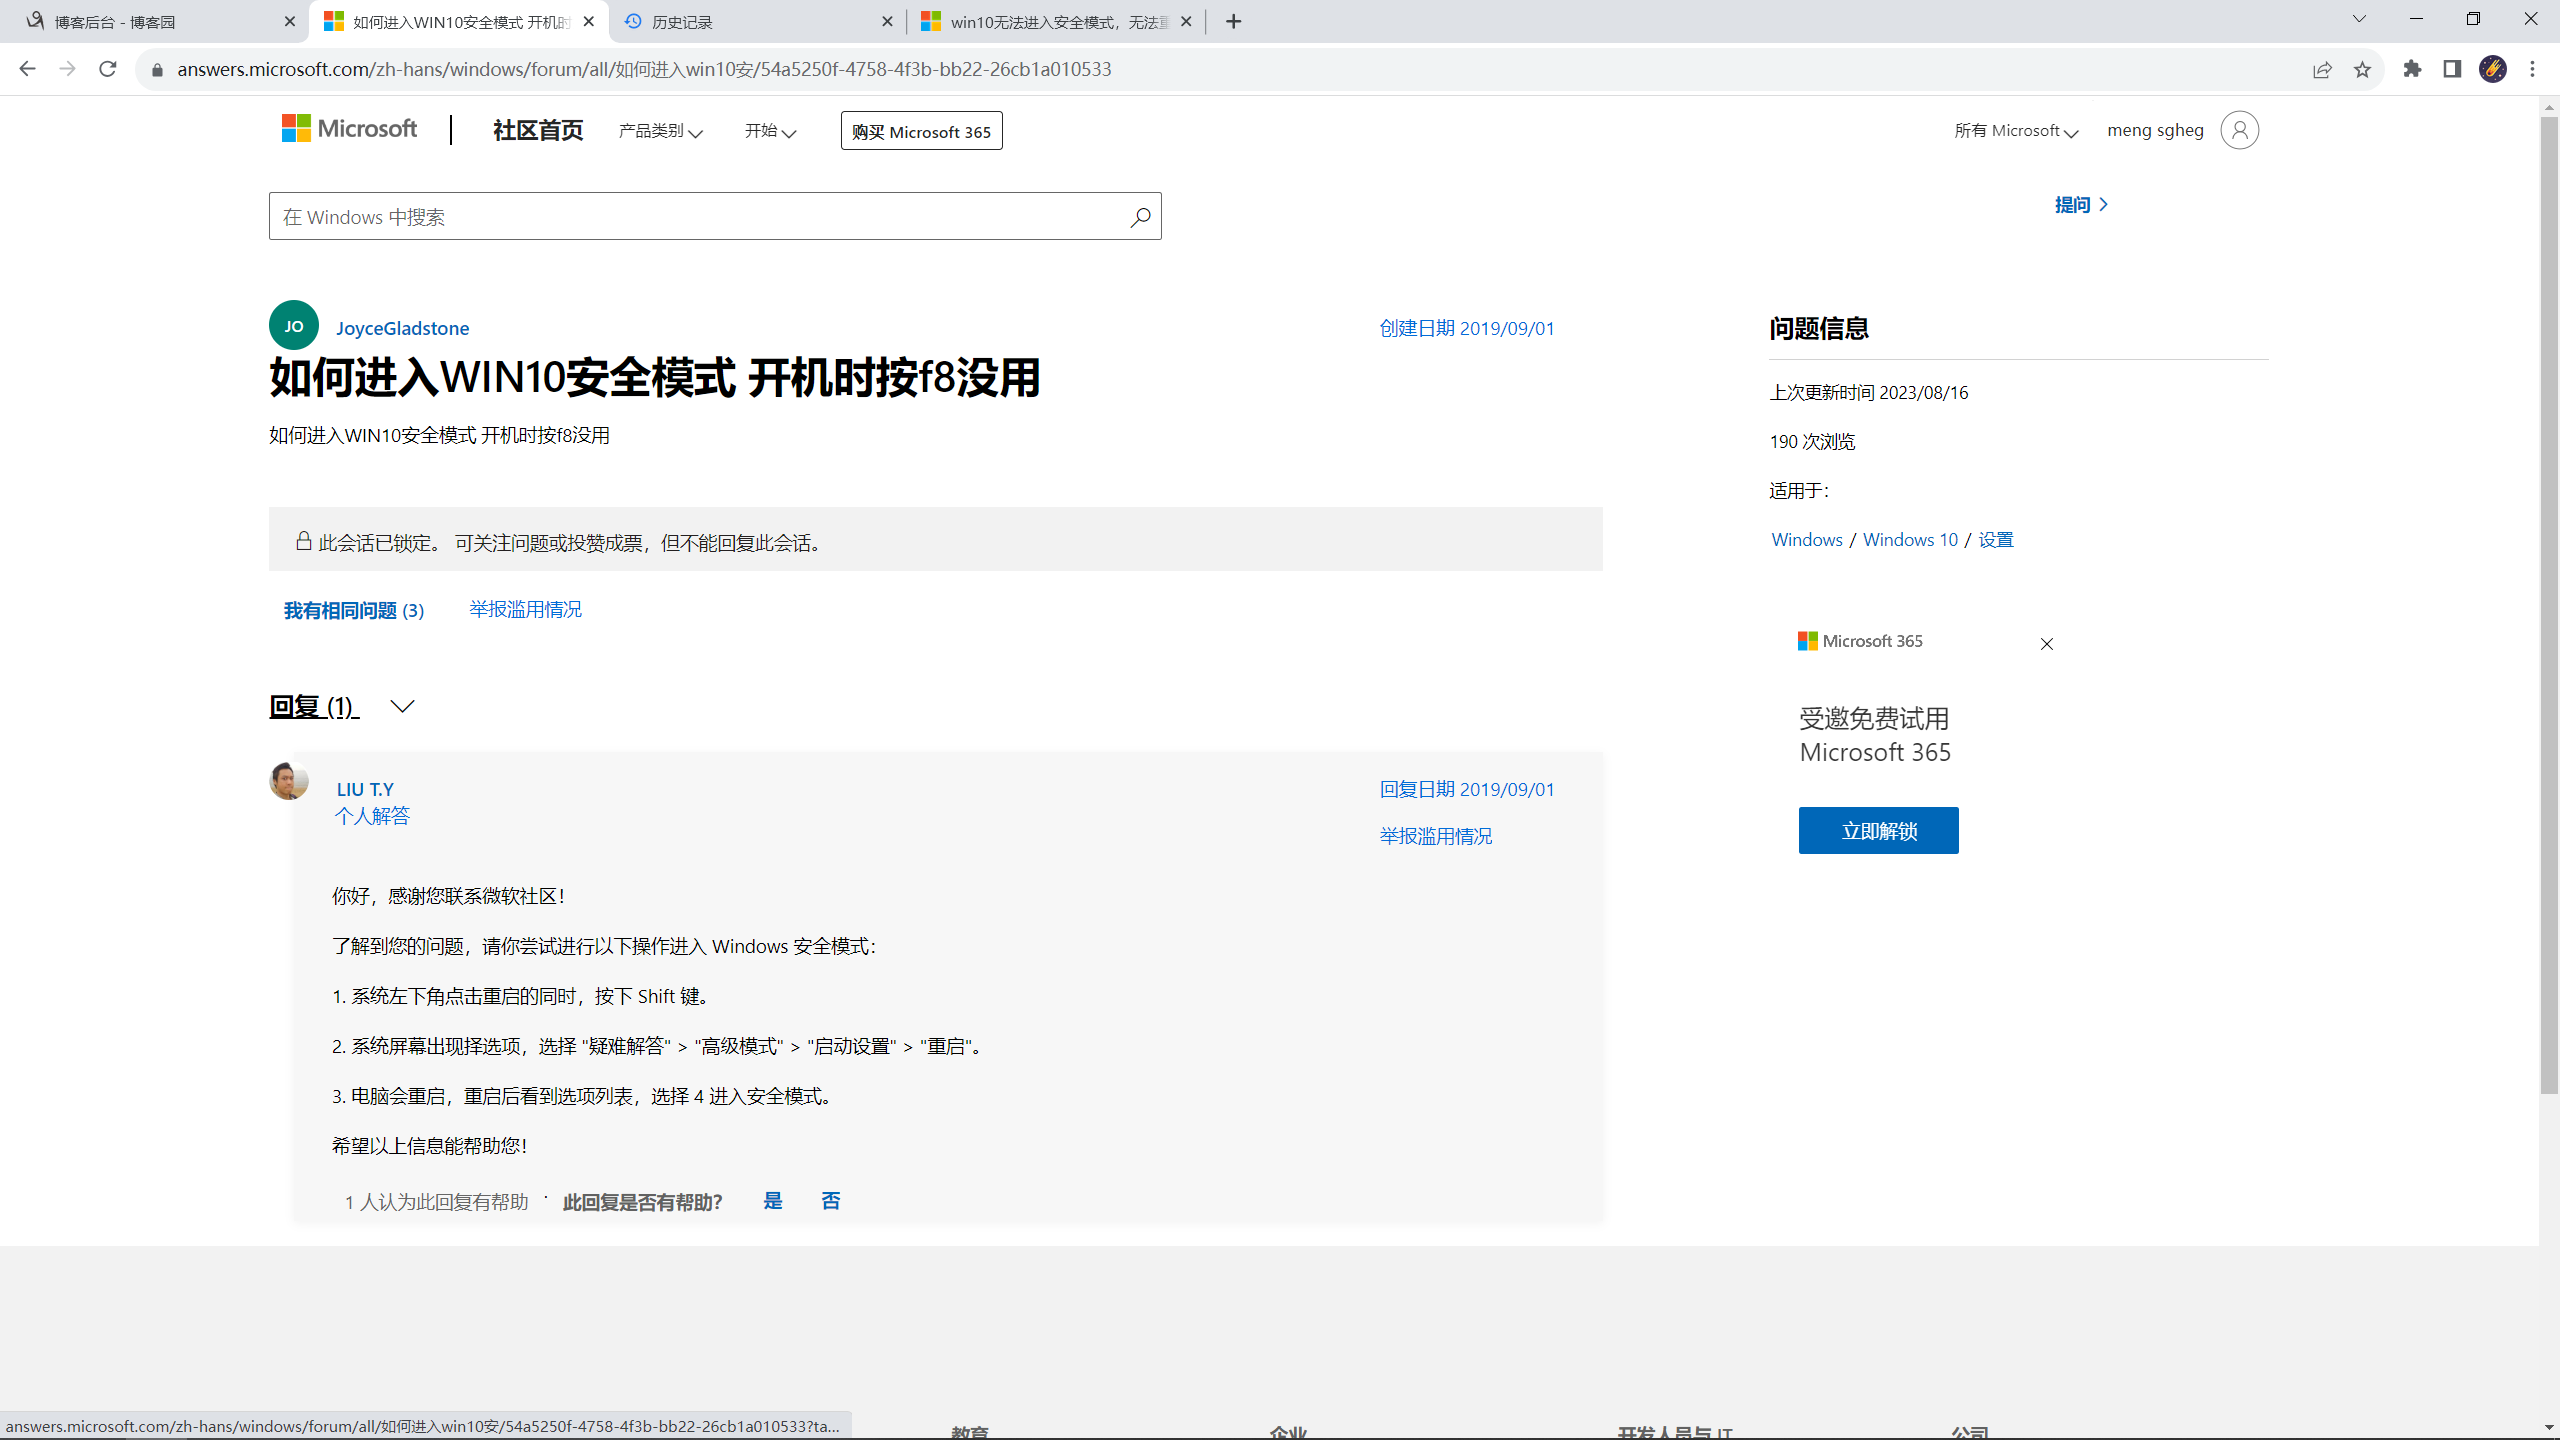Screen dimensions: 2560x1440
Task: Click the browser reload icon
Action: pos(108,69)
